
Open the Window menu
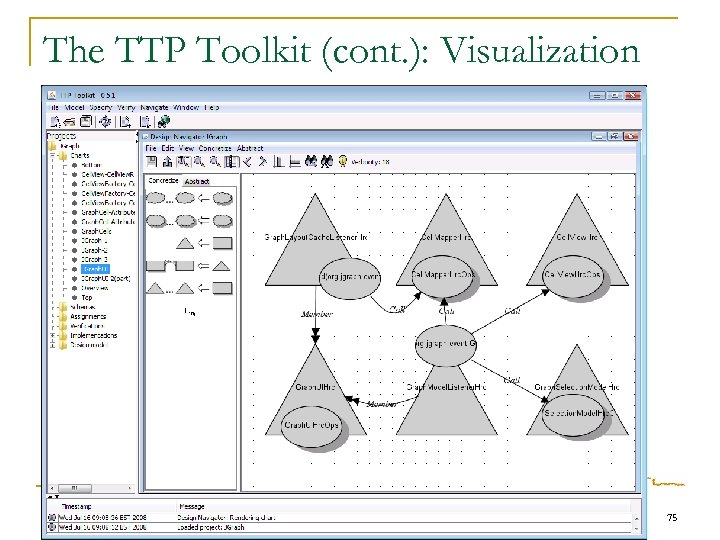coord(186,107)
